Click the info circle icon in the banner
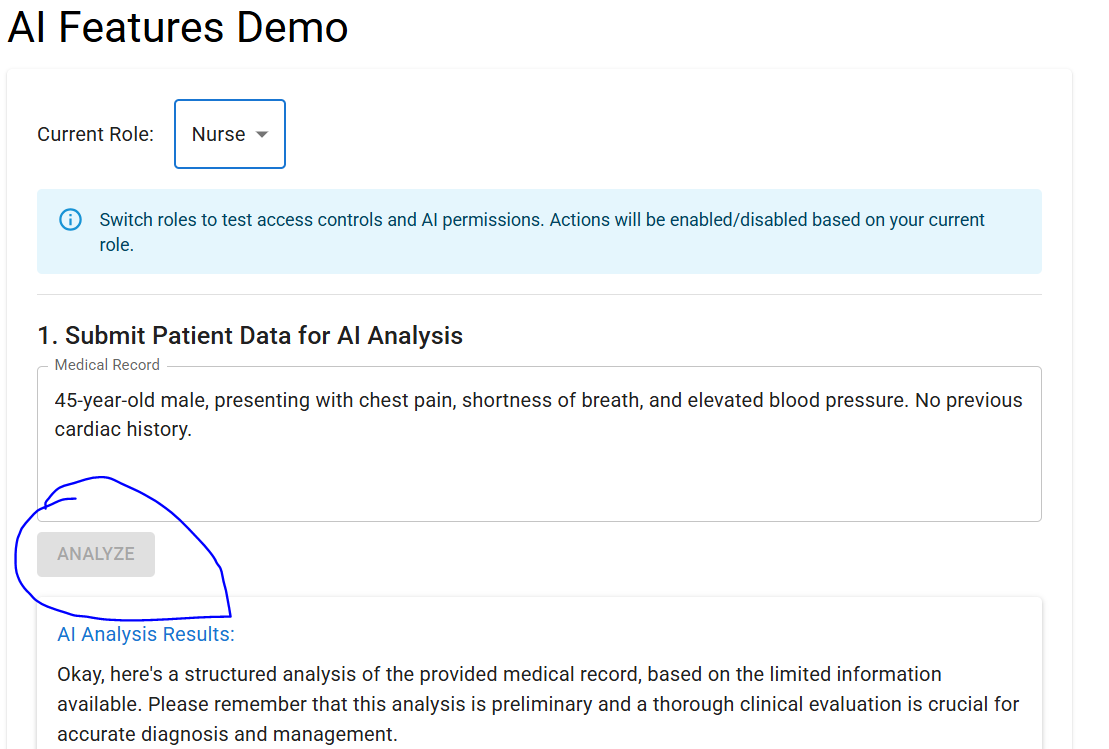Viewport: 1109px width, 749px height. (x=70, y=220)
